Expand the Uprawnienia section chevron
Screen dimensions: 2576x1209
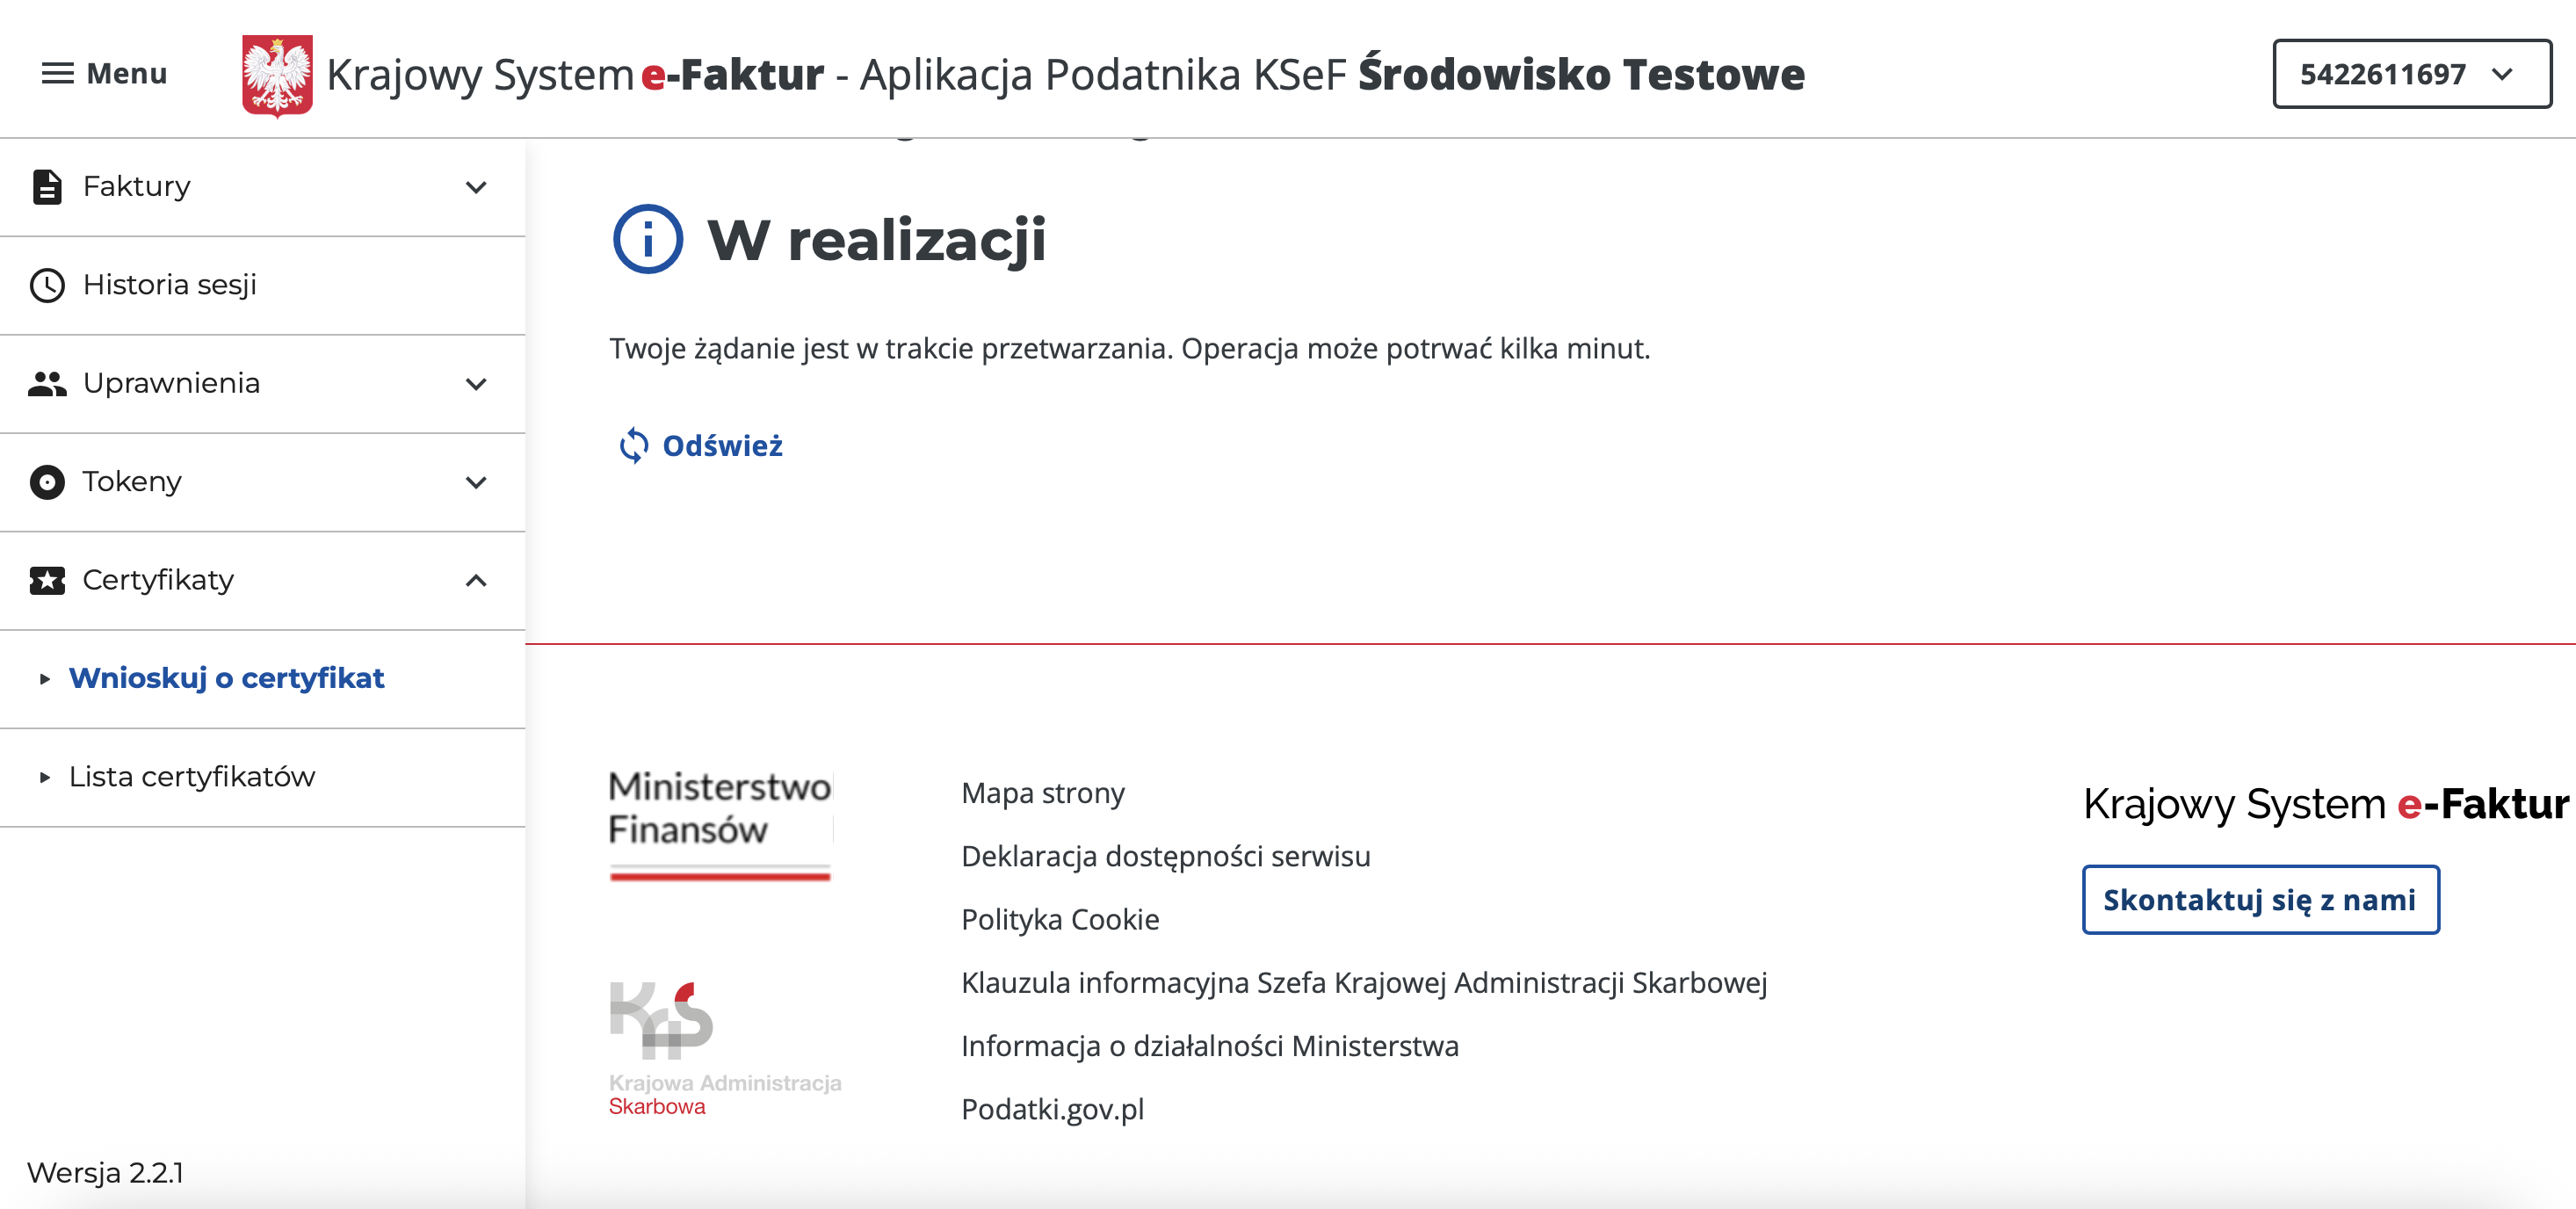pyautogui.click(x=476, y=384)
